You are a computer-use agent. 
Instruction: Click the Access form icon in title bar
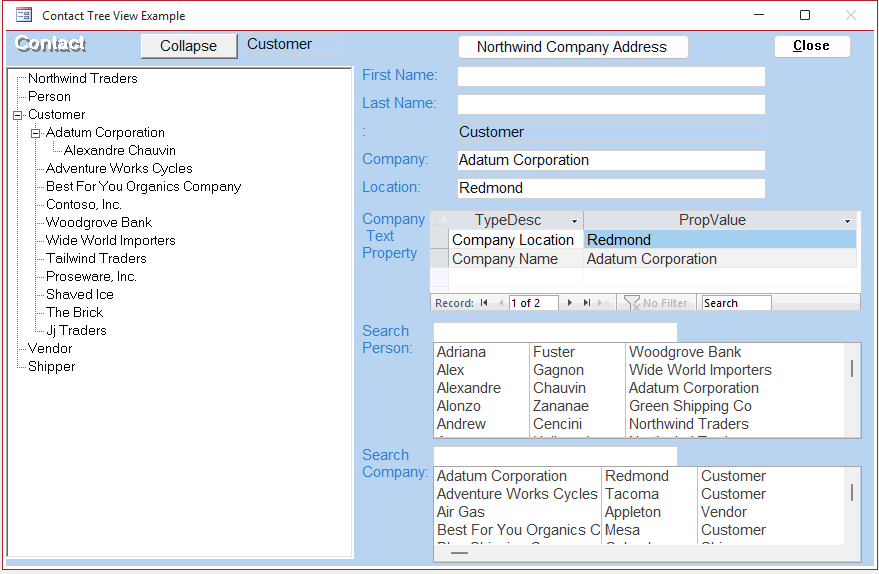(24, 16)
